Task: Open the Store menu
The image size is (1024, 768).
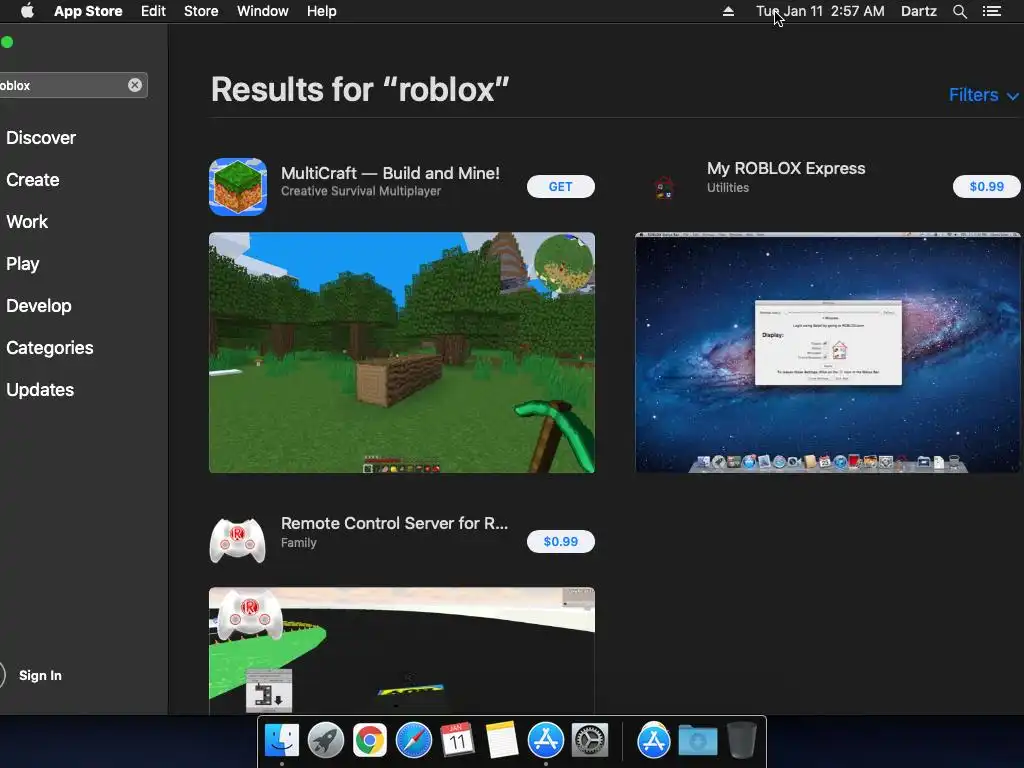Action: pos(201,11)
